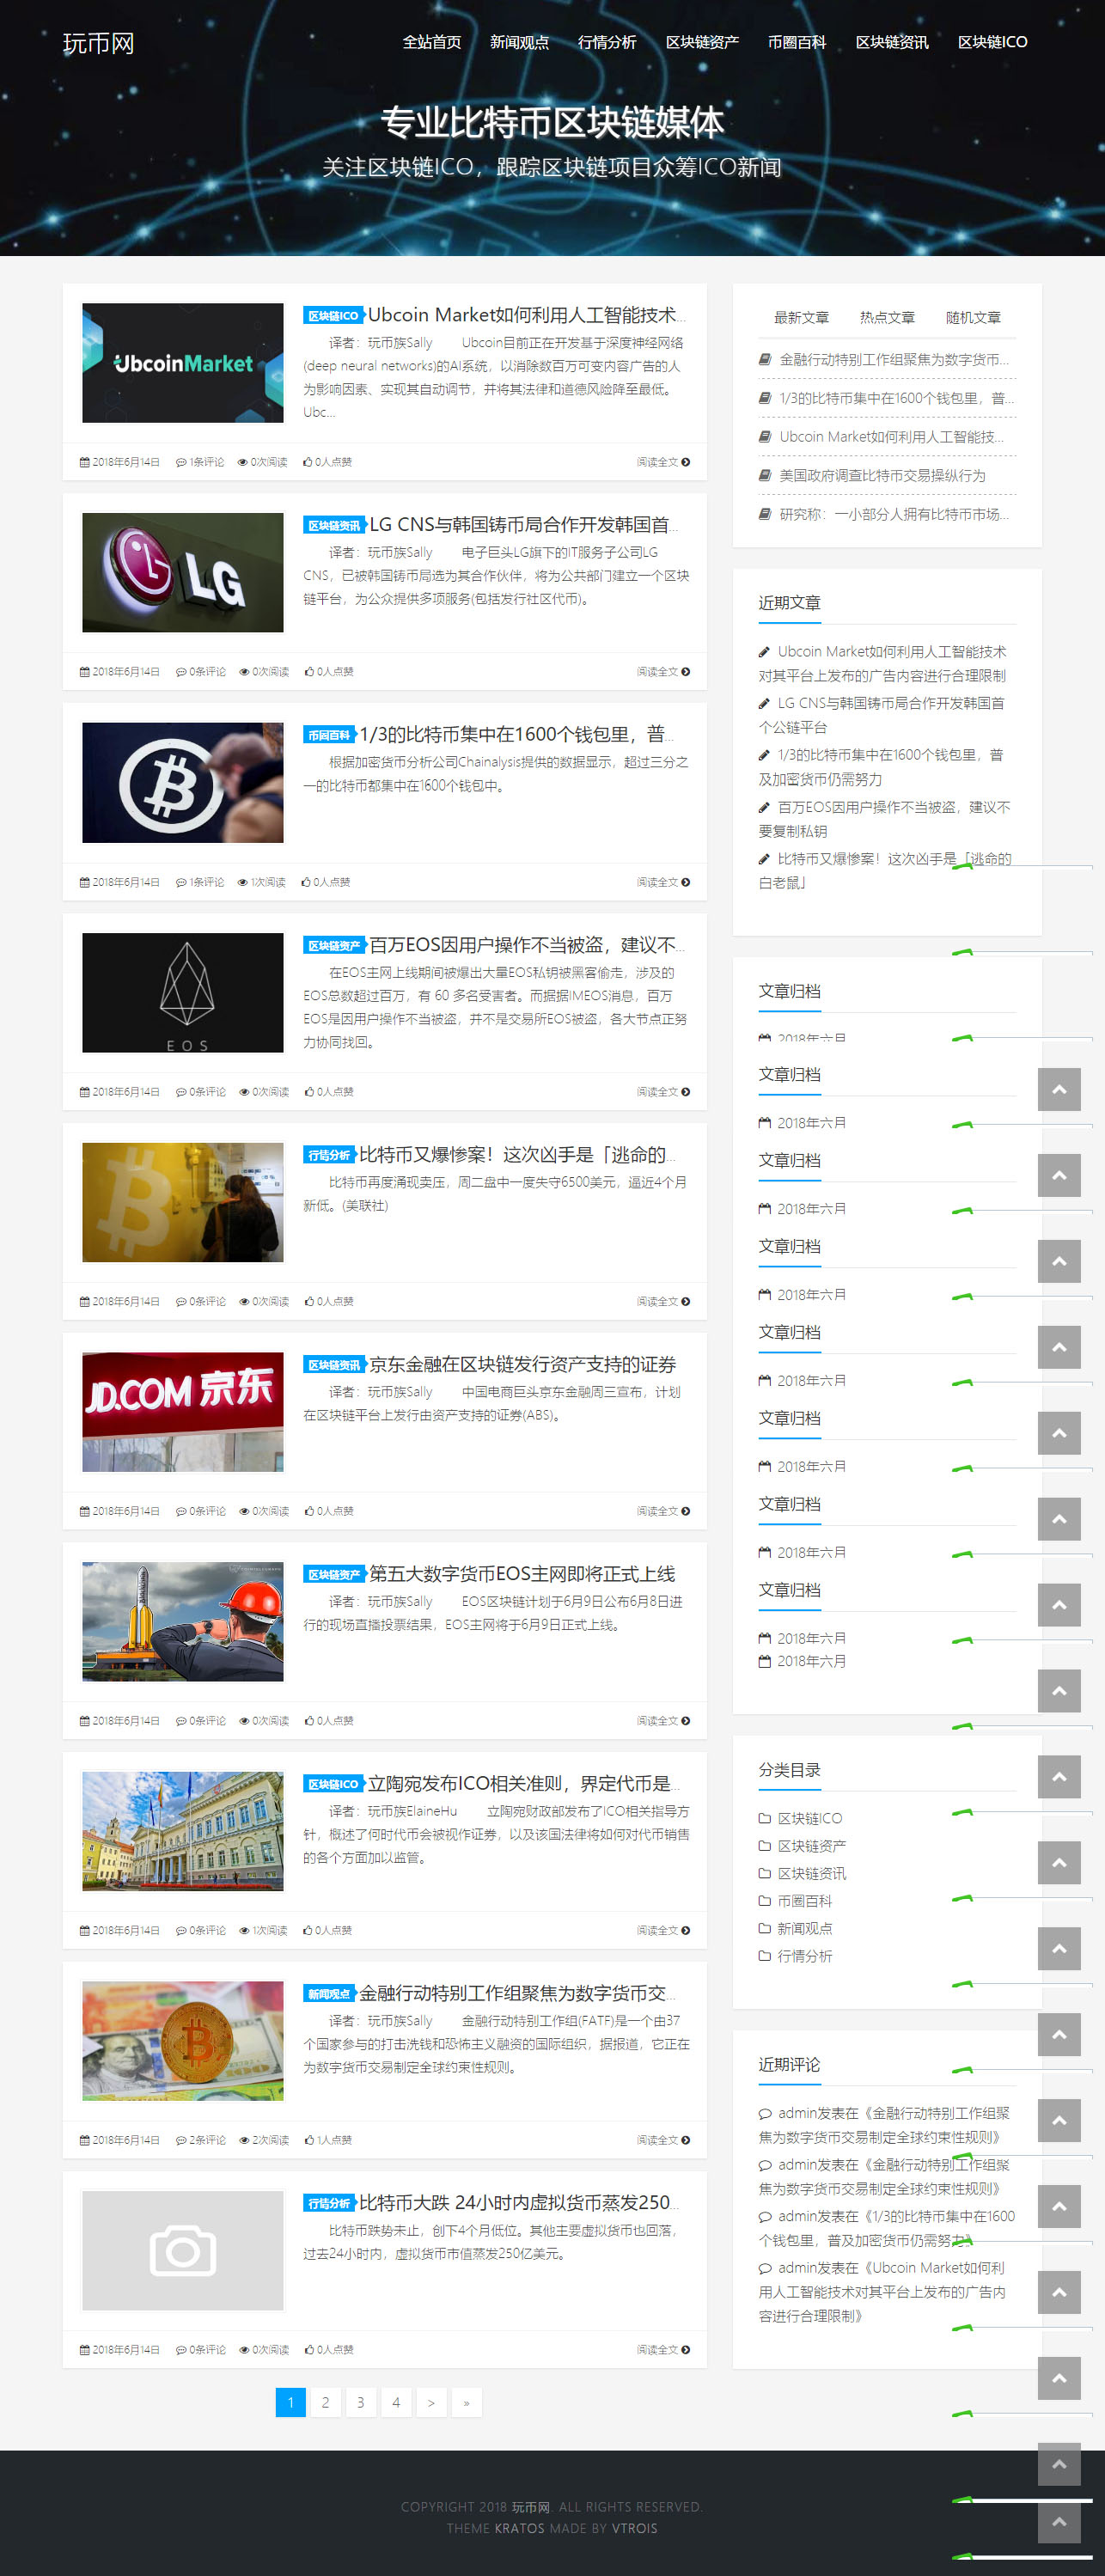Open 区块链ICO in sidebar 分类目录
This screenshot has width=1105, height=2576.
click(x=810, y=1818)
